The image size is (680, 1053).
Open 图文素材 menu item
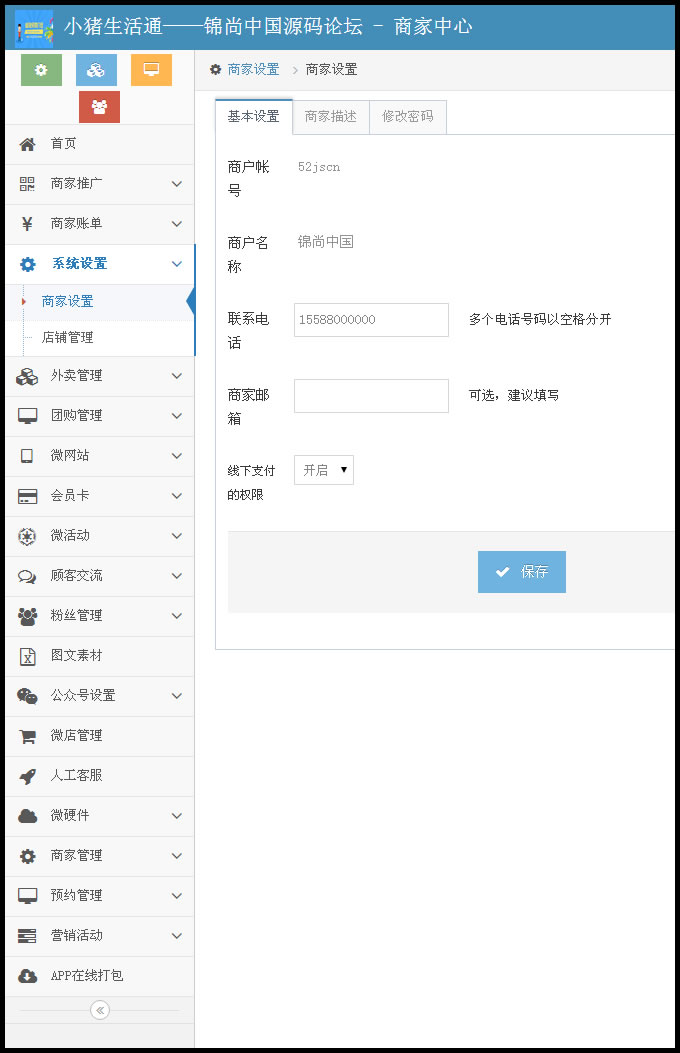[x=100, y=656]
